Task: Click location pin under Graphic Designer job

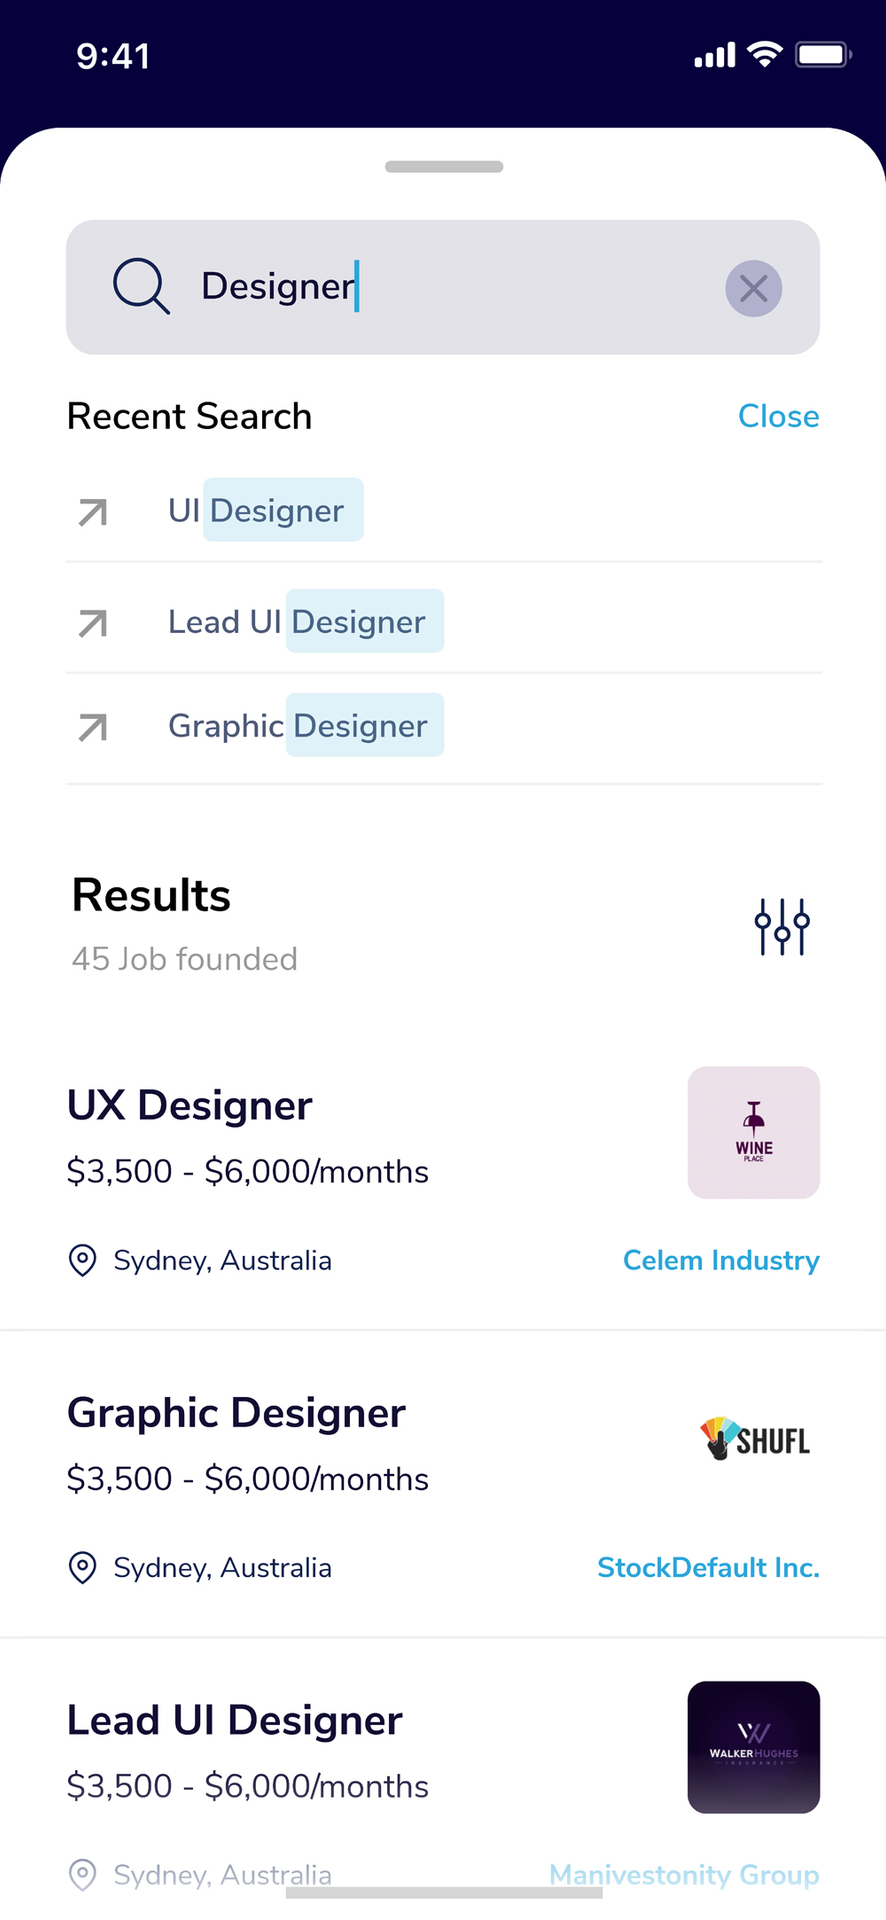Action: click(x=82, y=1567)
